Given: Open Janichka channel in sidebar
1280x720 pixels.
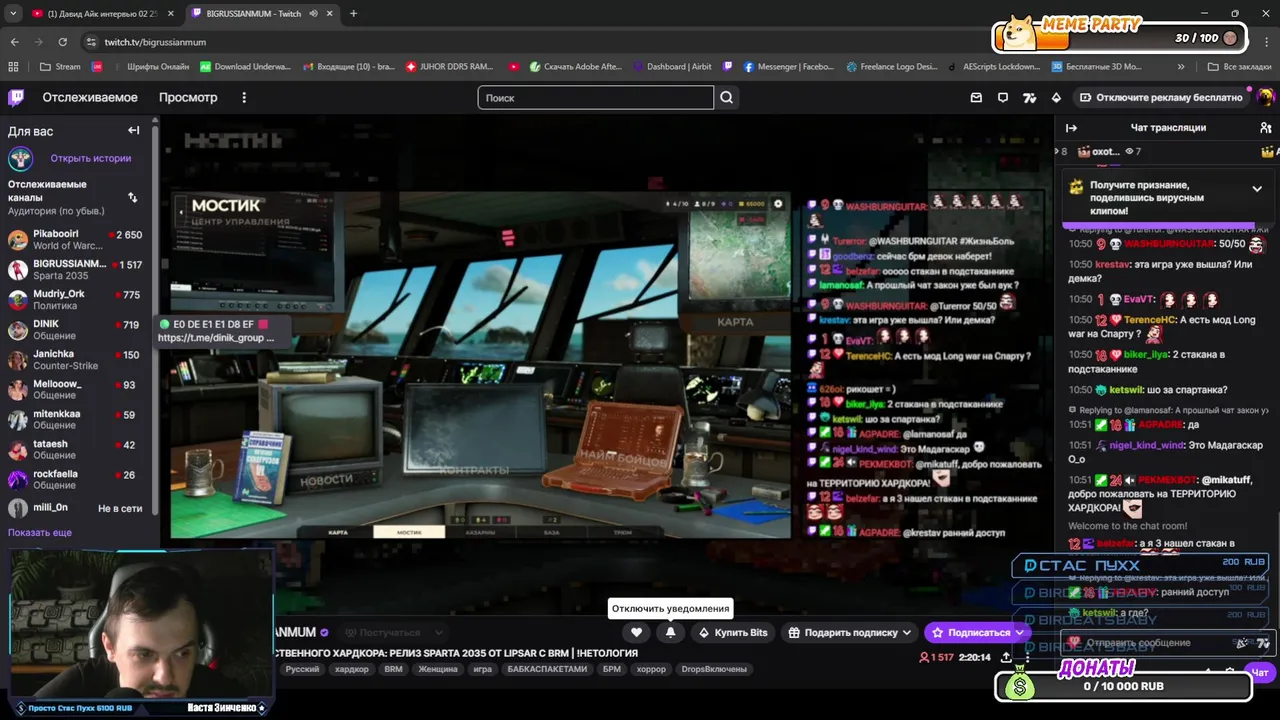Looking at the screenshot, I should [76, 359].
